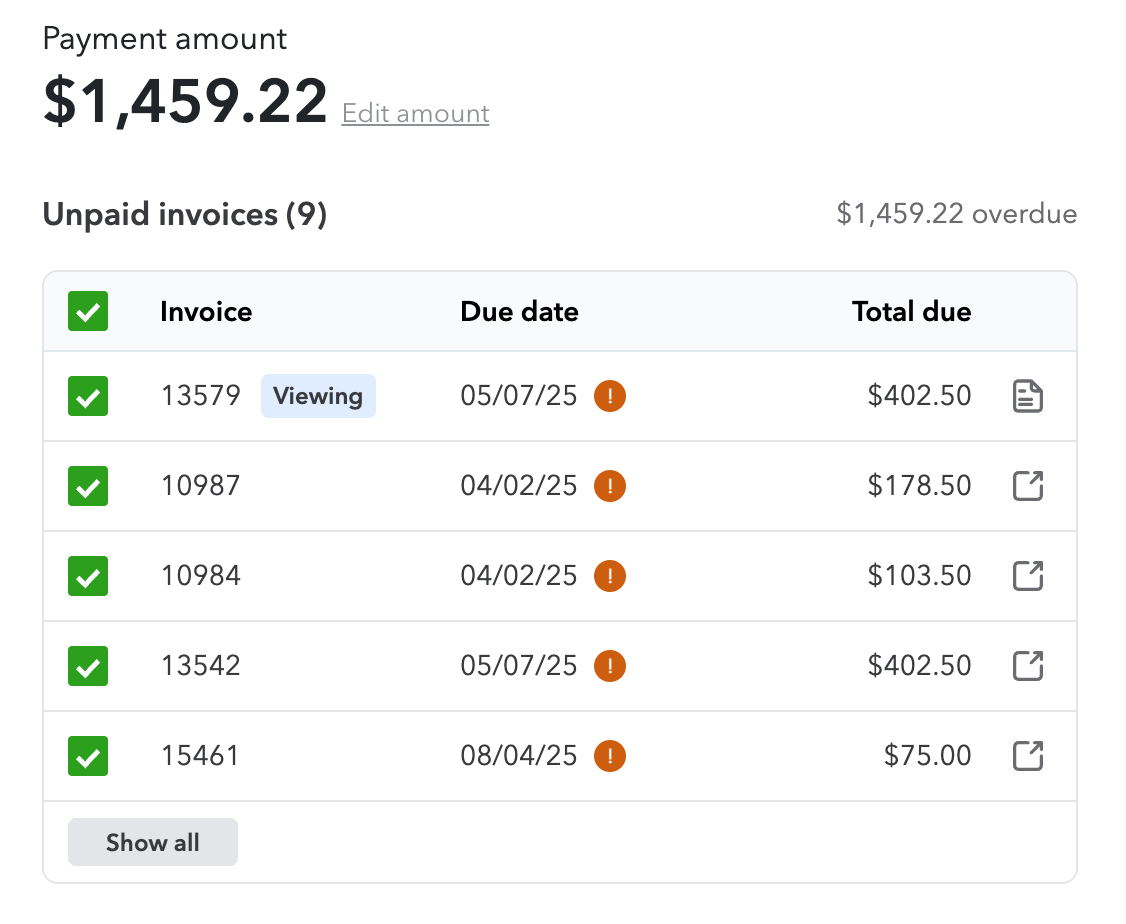The width and height of the screenshot is (1126, 924).
Task: Click the overdue warning icon for invoice 13542
Action: pos(610,666)
